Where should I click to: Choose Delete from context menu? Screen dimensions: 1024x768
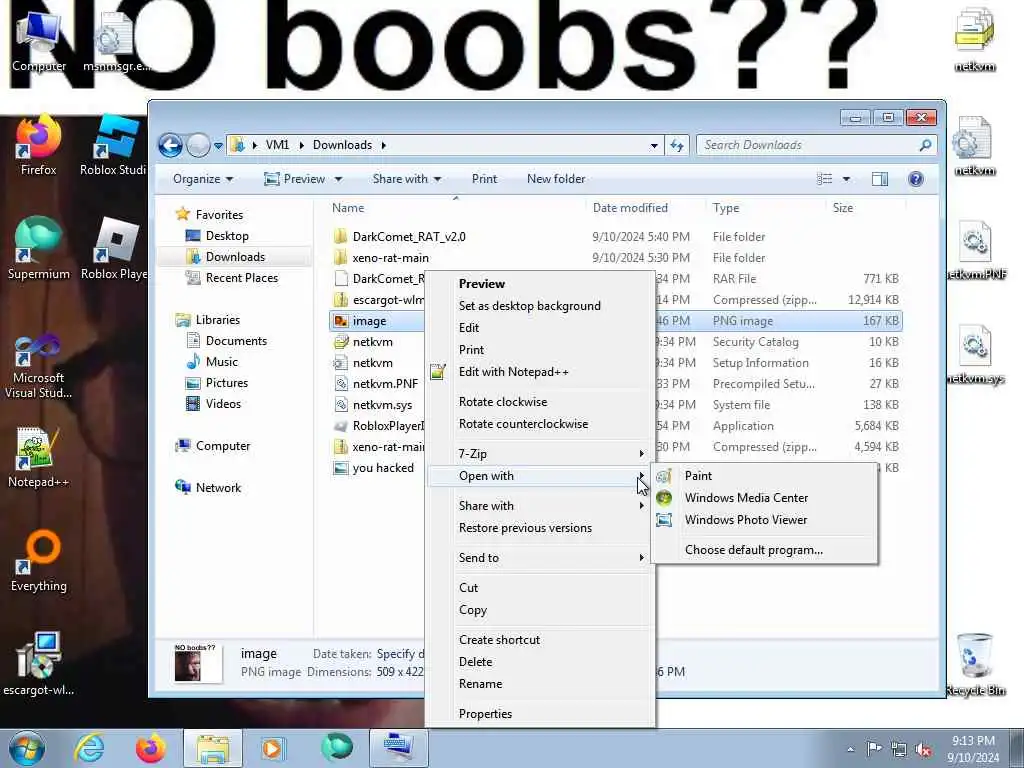[541, 662]
